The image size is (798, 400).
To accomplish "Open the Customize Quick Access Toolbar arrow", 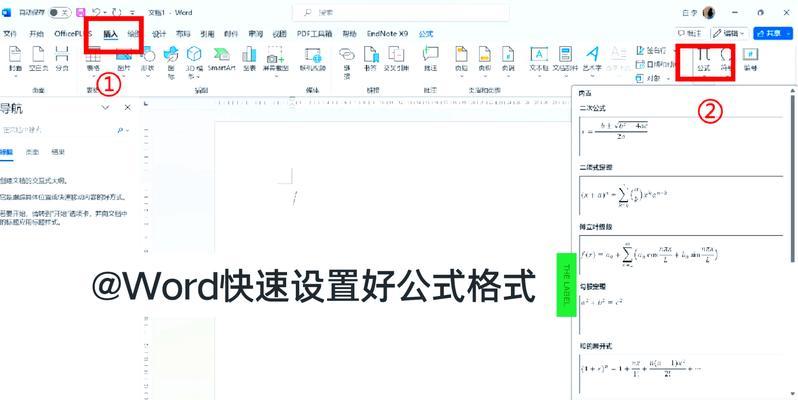I will coord(133,13).
